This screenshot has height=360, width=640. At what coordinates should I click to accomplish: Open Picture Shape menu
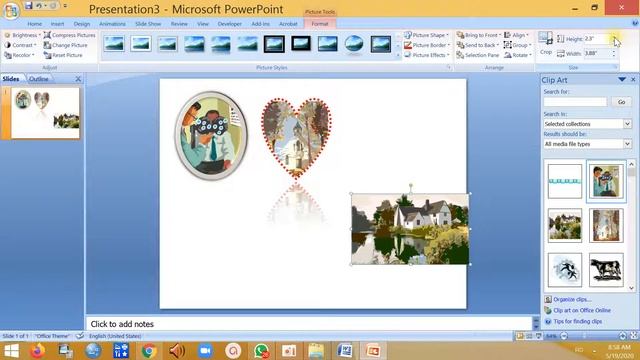coord(427,36)
